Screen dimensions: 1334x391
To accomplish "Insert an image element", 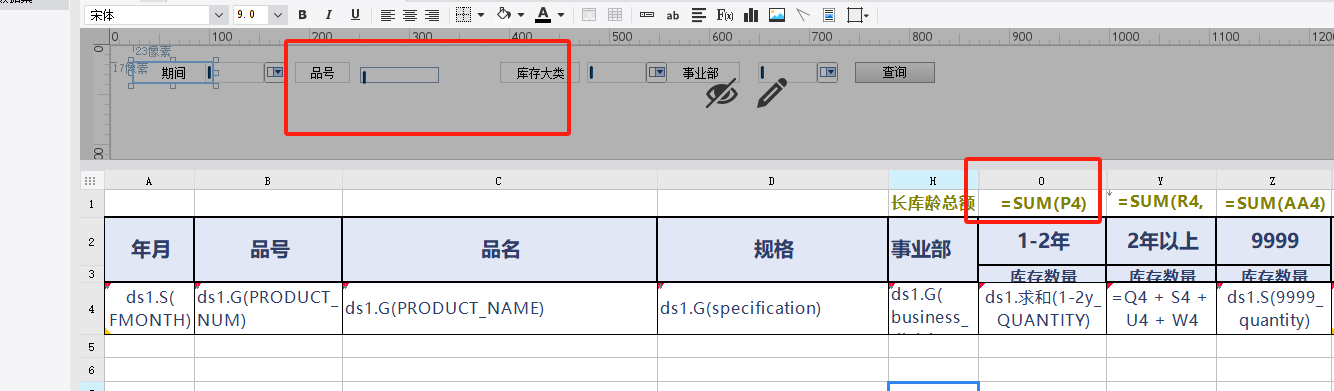I will point(777,15).
